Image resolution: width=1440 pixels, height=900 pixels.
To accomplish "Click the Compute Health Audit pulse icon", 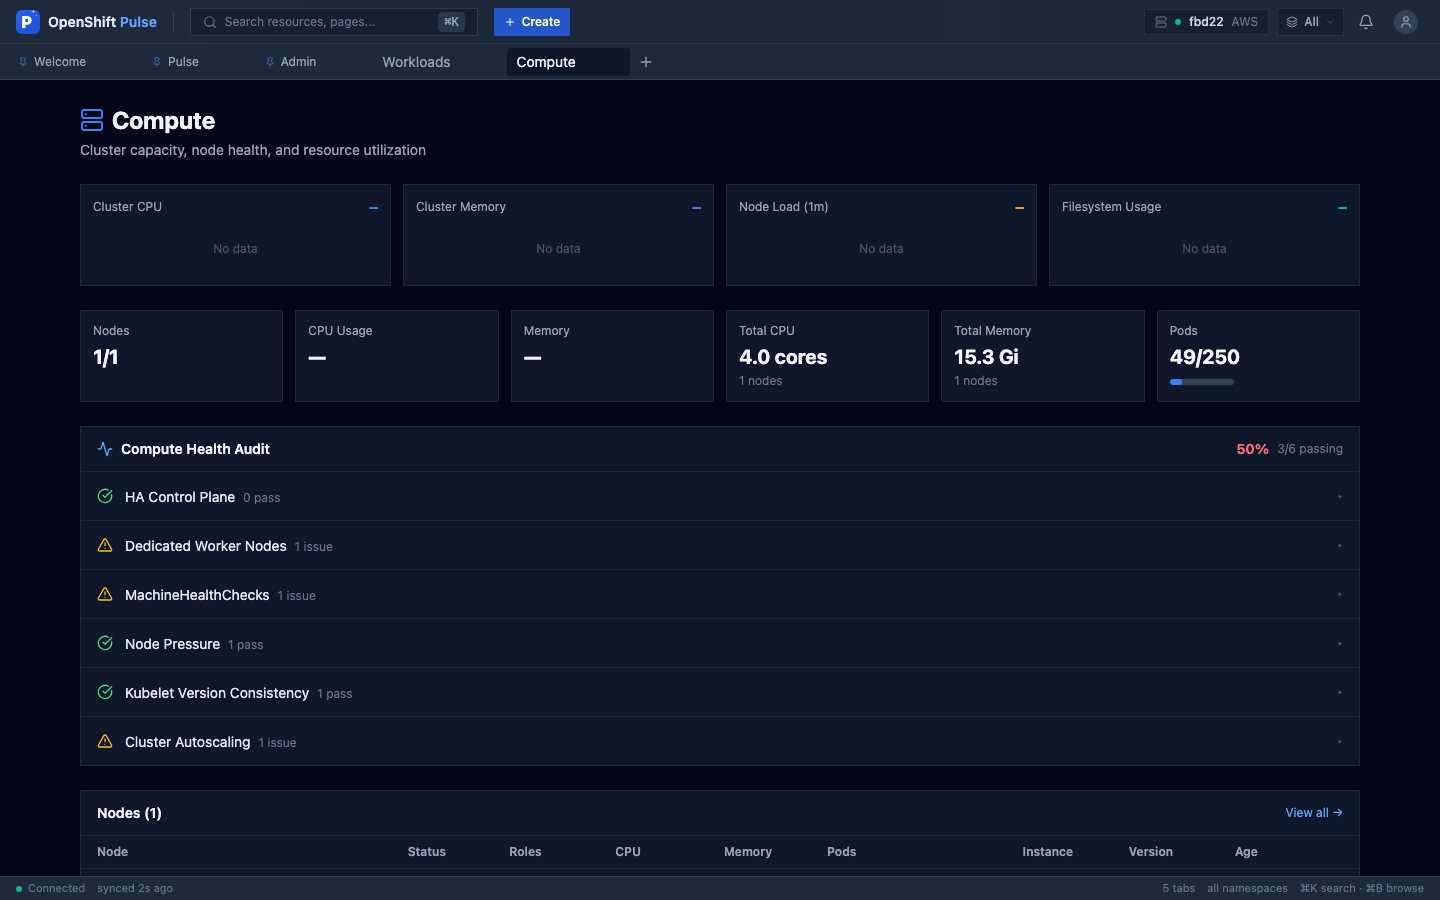I will 105,449.
